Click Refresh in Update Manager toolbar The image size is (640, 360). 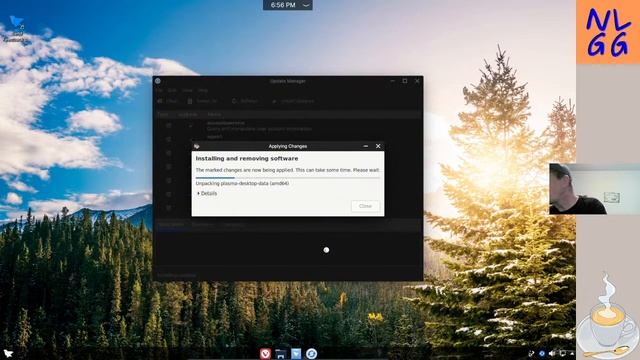tap(245, 101)
